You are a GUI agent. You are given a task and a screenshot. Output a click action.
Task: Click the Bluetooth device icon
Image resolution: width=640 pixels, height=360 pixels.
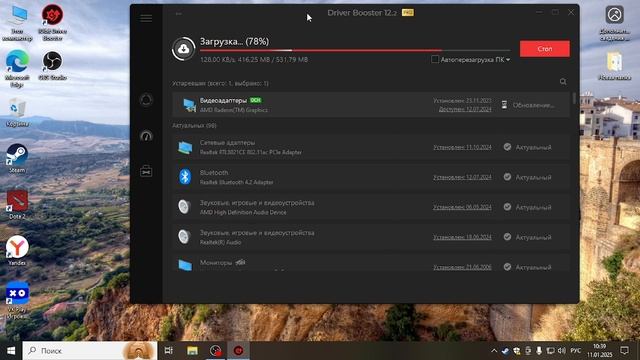(x=185, y=177)
